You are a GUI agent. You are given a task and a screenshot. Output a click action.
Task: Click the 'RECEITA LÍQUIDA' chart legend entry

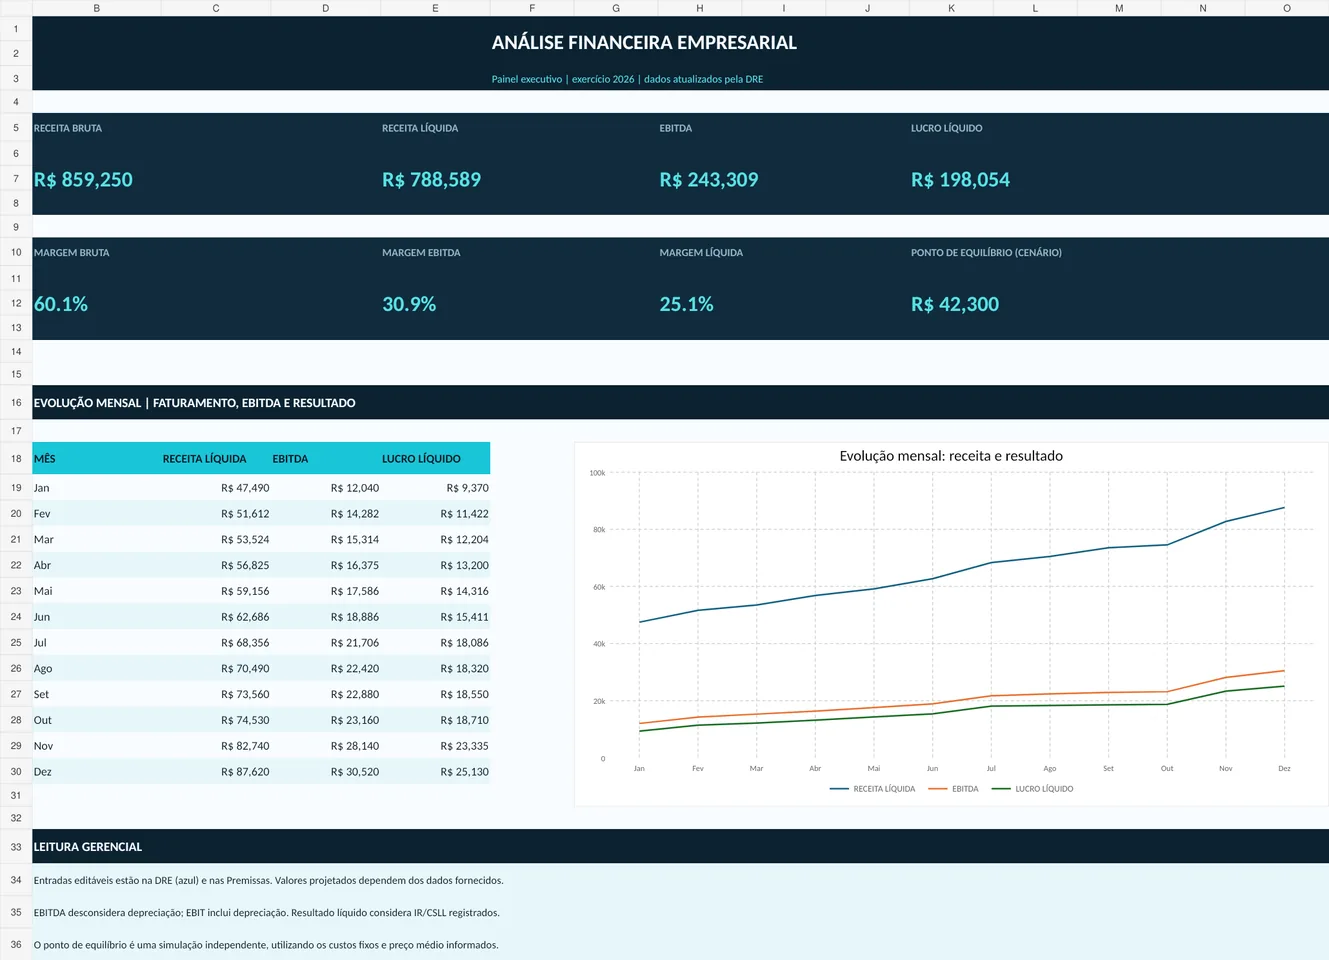click(x=873, y=789)
